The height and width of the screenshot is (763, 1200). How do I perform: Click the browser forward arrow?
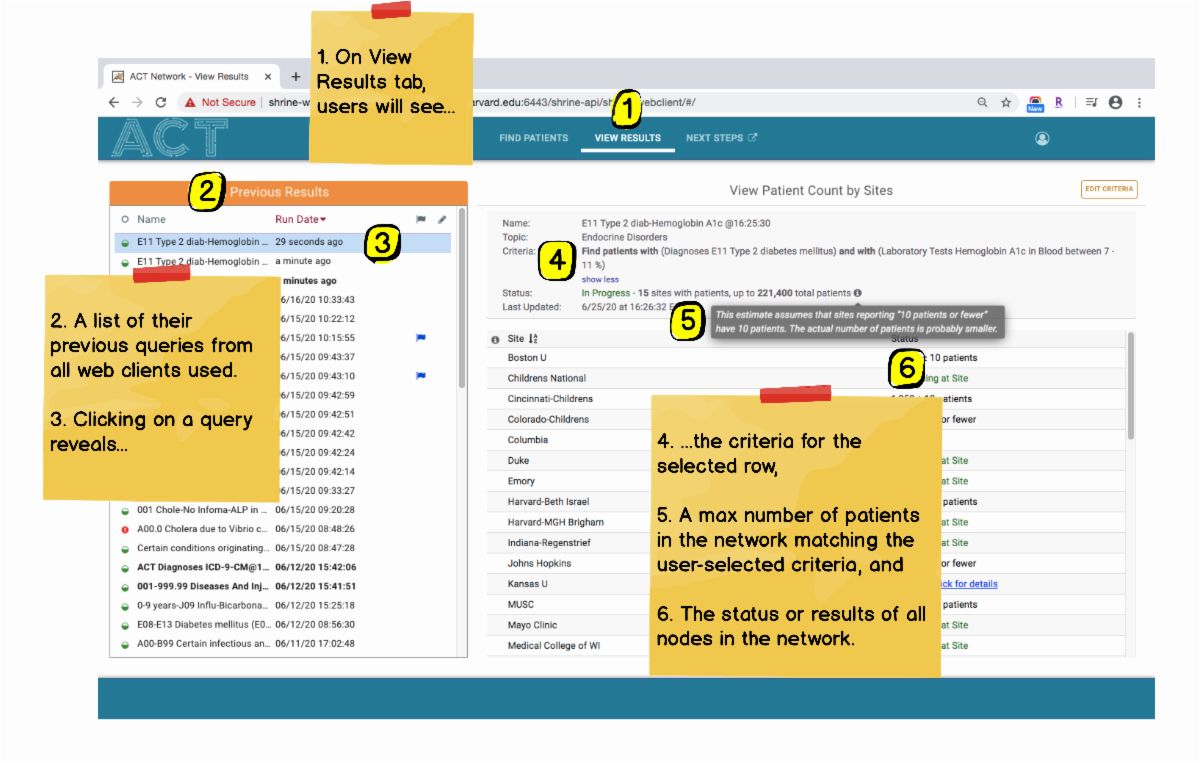137,102
